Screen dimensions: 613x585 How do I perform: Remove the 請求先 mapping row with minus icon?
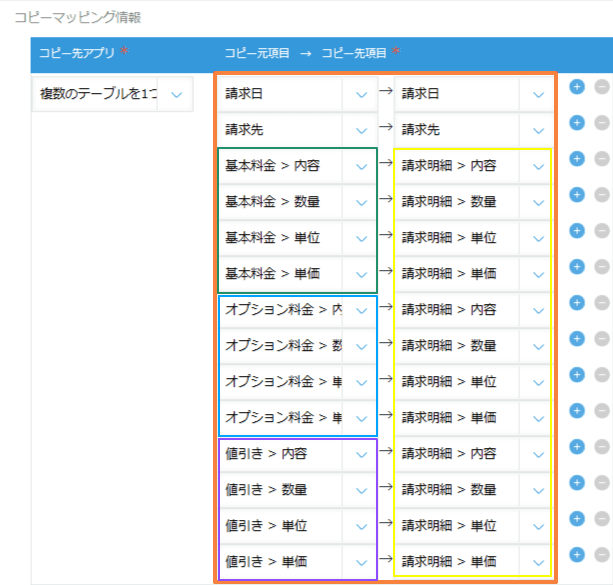point(602,123)
